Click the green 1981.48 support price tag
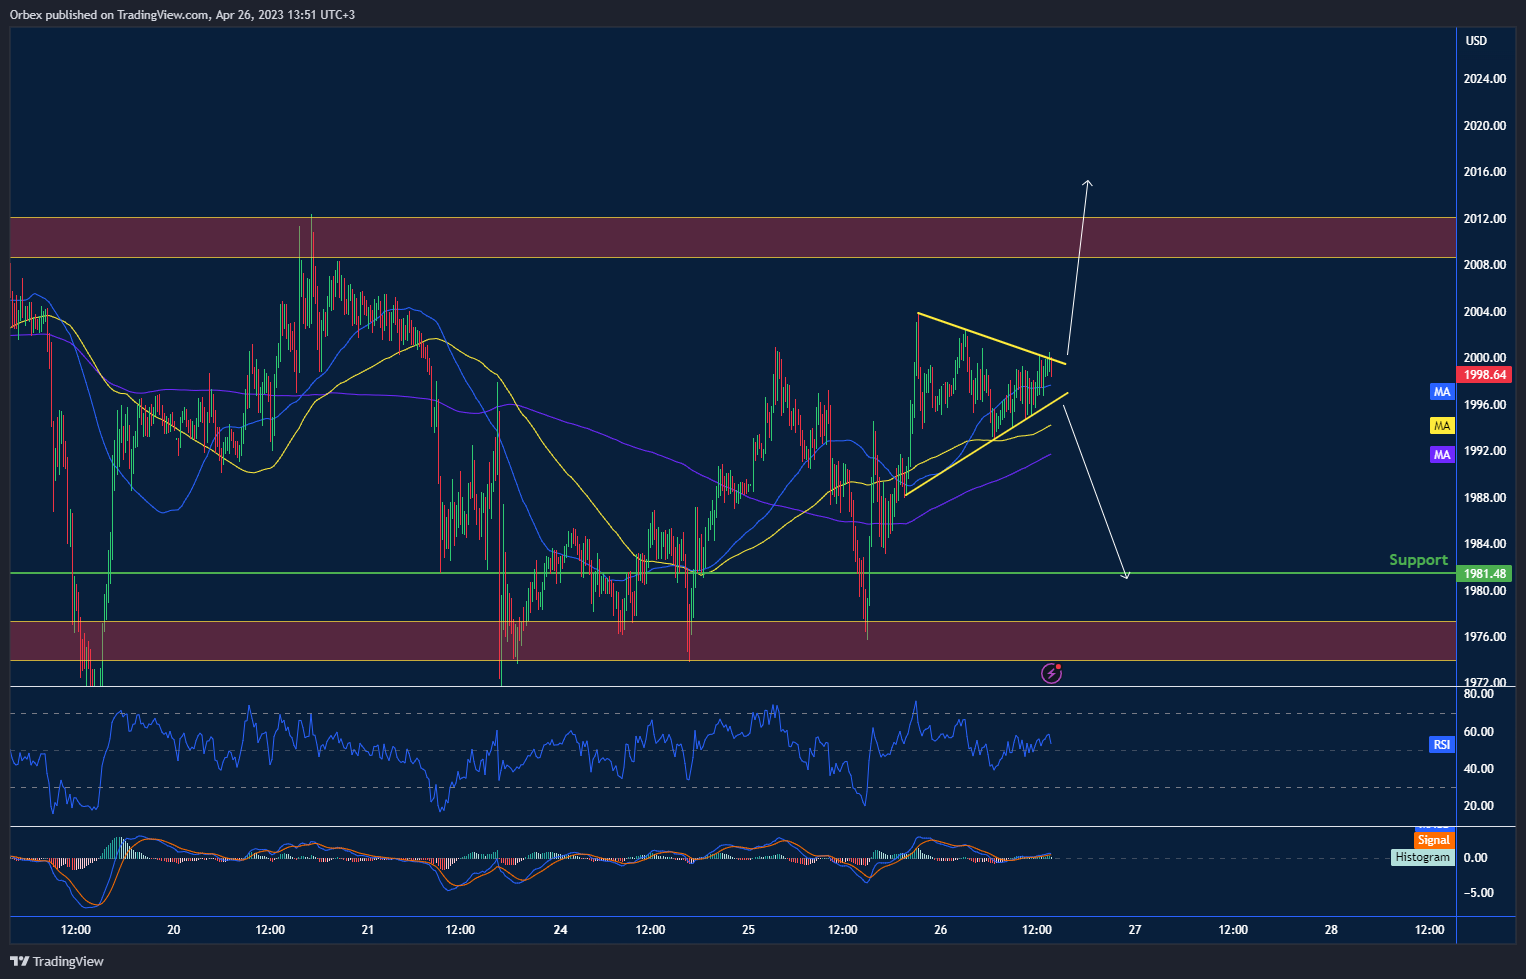 [x=1485, y=574]
